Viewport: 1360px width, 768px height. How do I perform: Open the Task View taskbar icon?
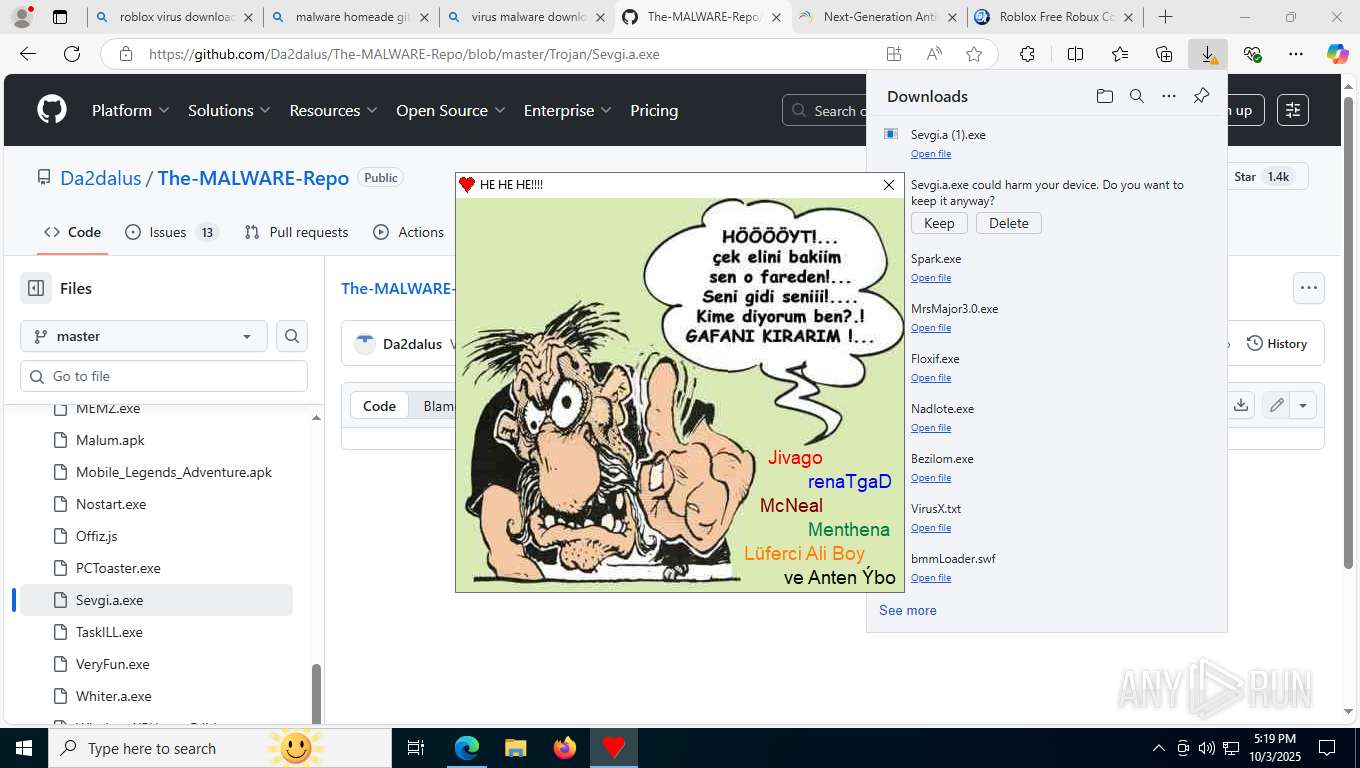pos(416,748)
